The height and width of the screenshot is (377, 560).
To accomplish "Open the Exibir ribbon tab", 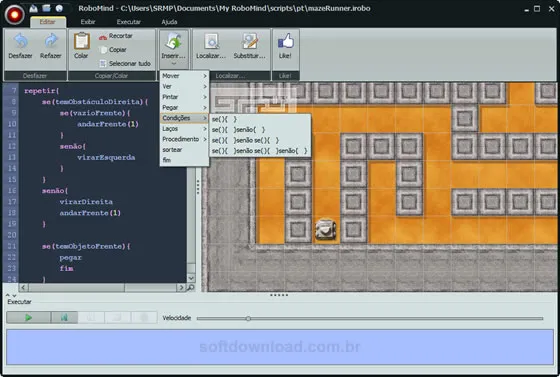I will pos(88,22).
